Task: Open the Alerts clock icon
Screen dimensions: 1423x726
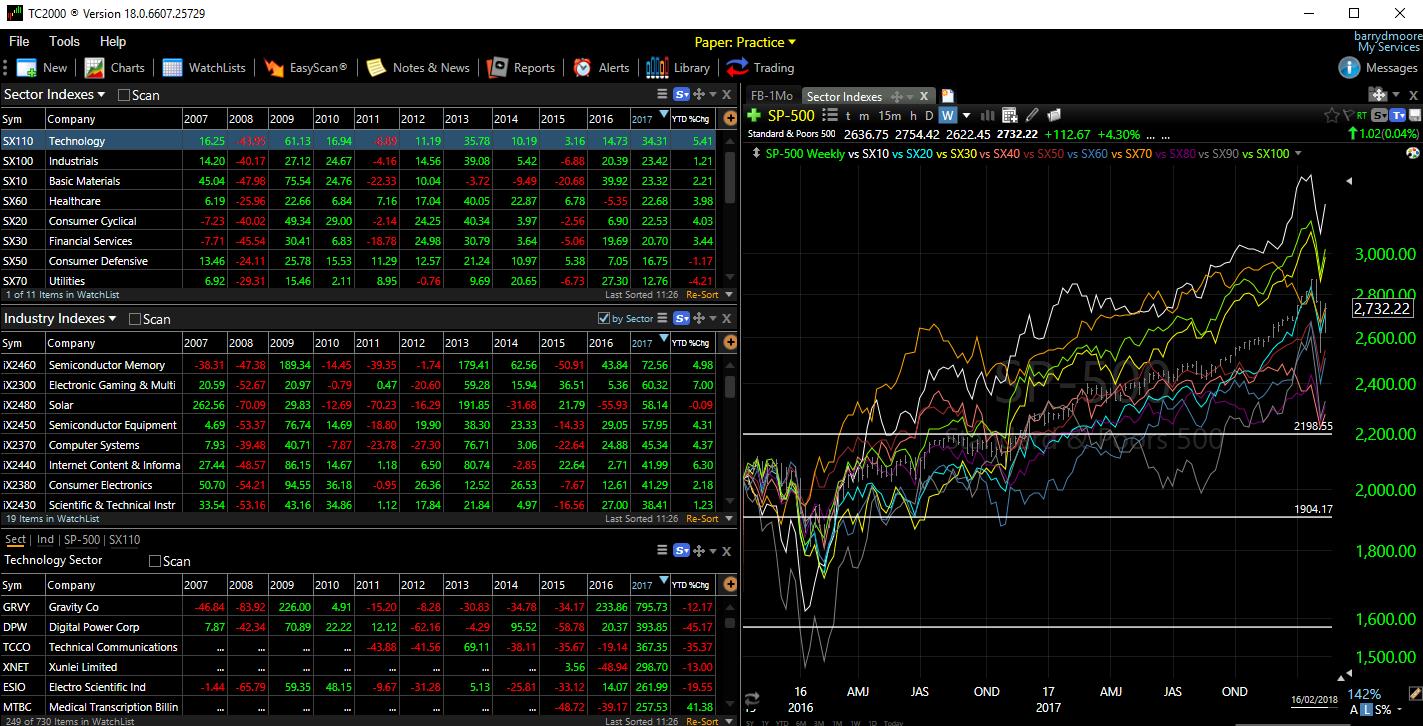Action: click(582, 68)
